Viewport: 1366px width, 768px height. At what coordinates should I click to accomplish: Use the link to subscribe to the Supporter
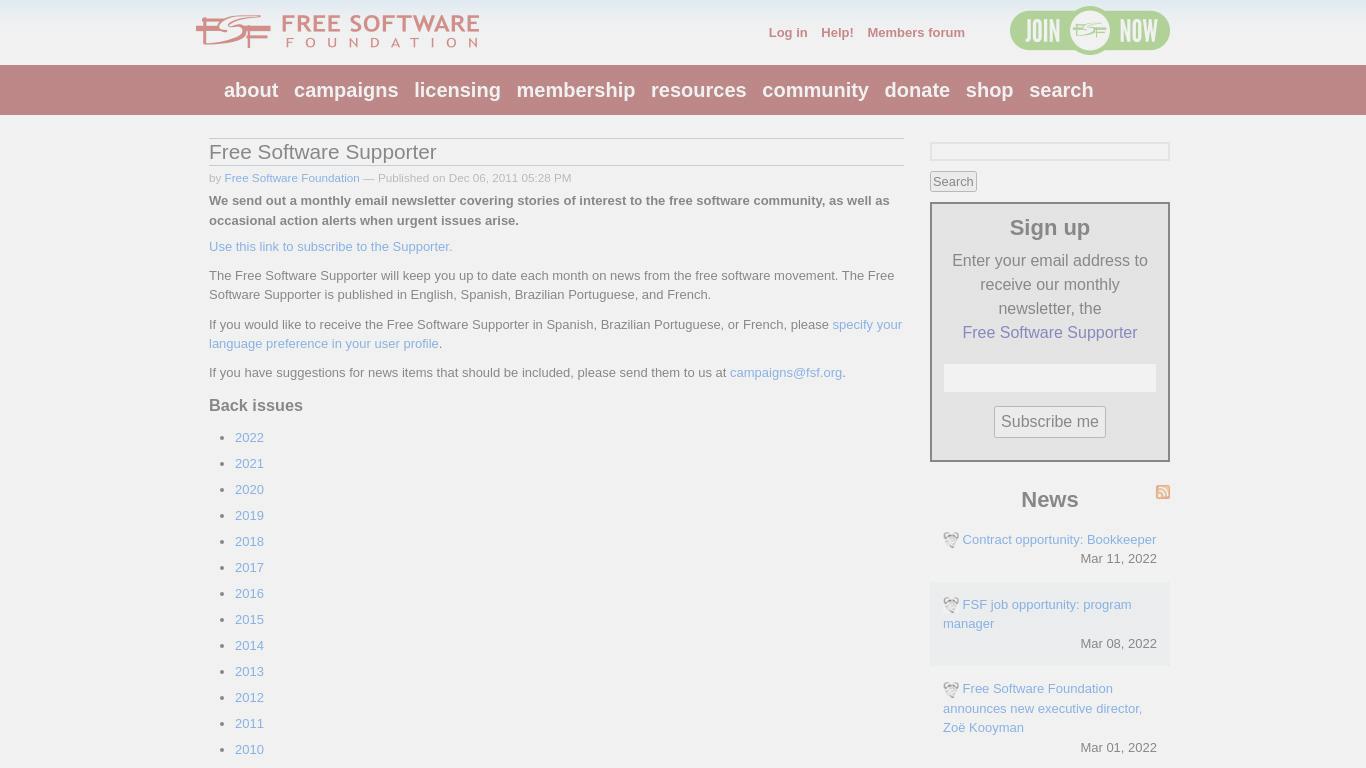[x=330, y=247]
